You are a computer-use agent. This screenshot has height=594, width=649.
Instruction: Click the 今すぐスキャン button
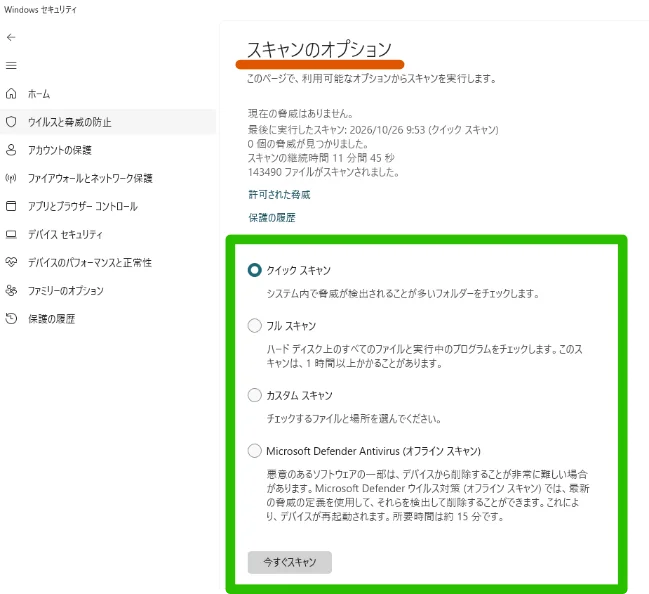click(x=290, y=562)
